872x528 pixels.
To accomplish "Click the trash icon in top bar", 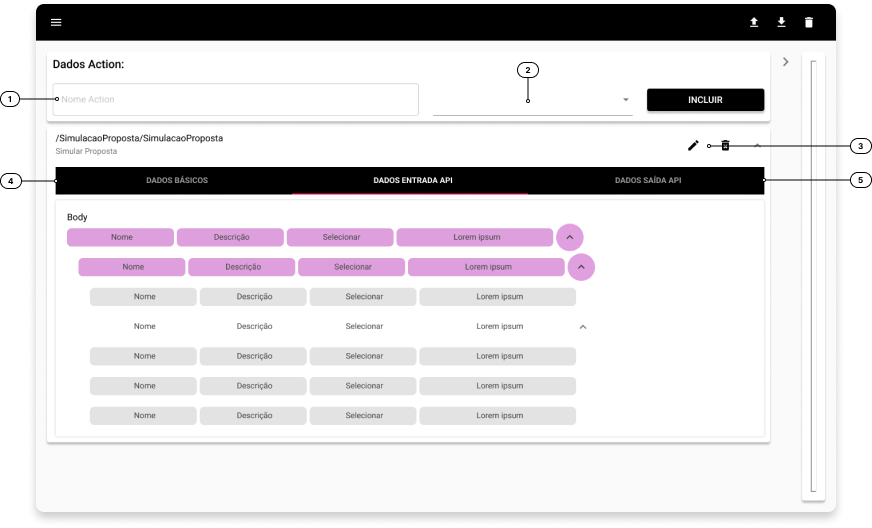I will (x=809, y=22).
